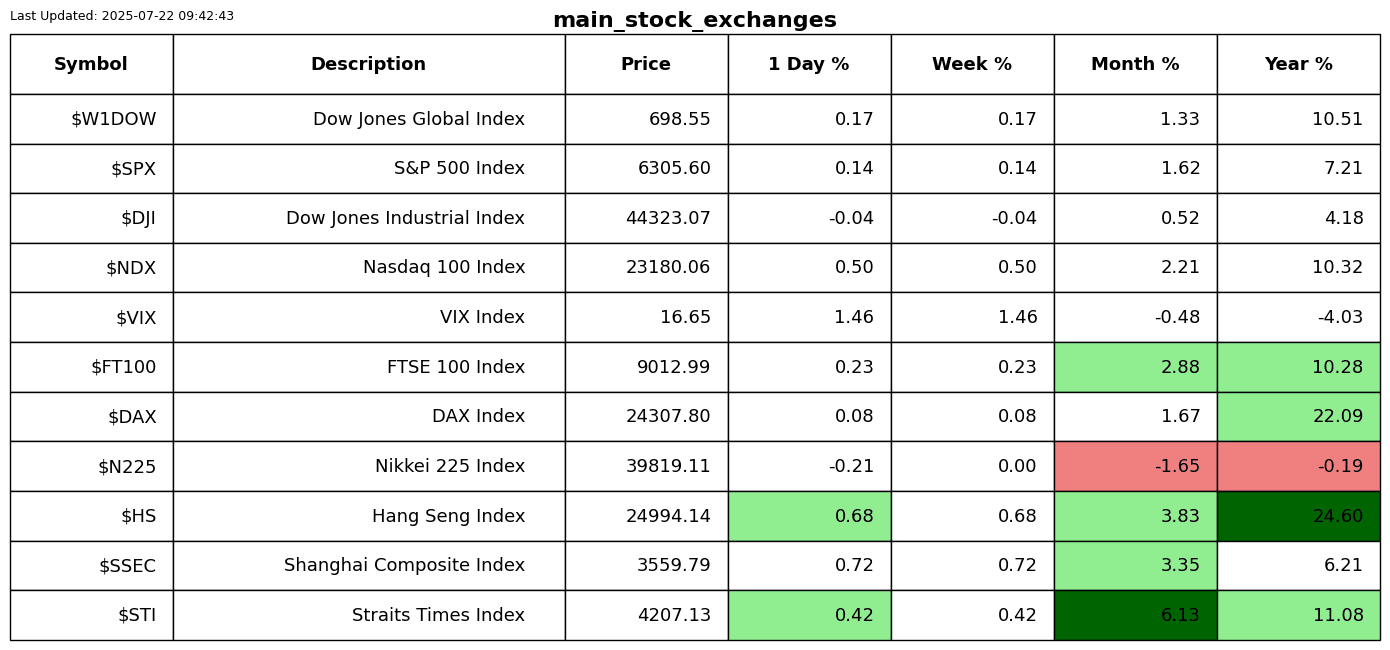The image size is (1390, 650).
Task: Select the Price column header
Action: click(646, 65)
